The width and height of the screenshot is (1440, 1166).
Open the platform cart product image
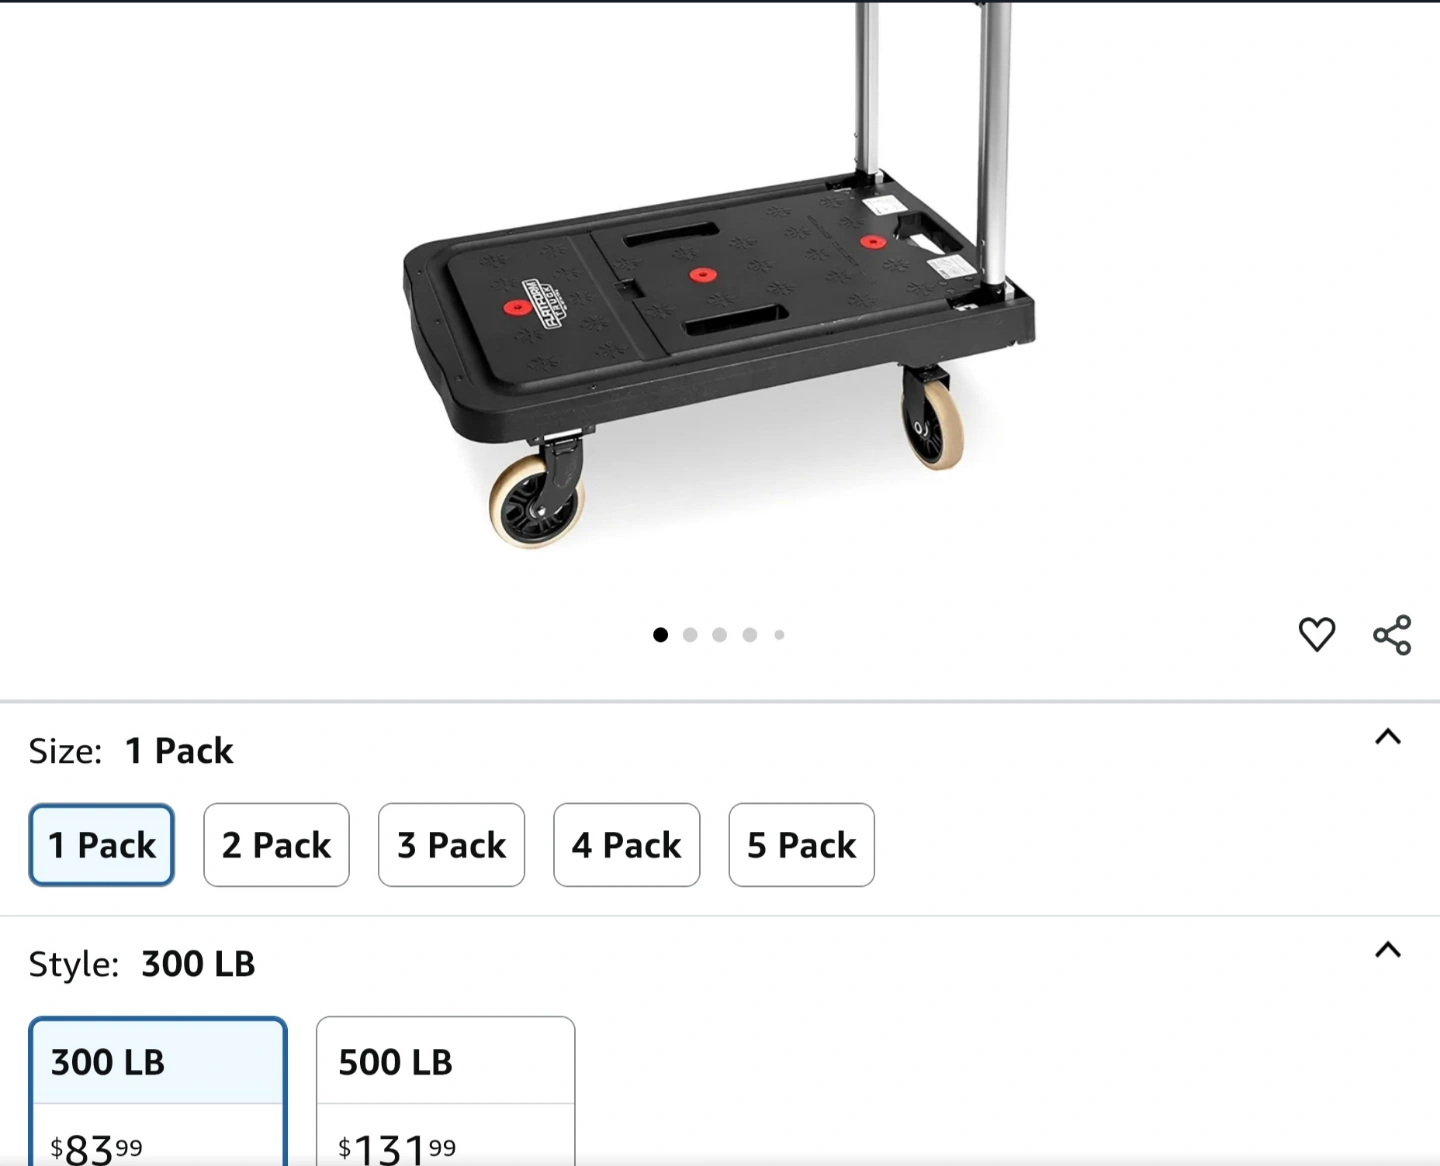pos(719,276)
